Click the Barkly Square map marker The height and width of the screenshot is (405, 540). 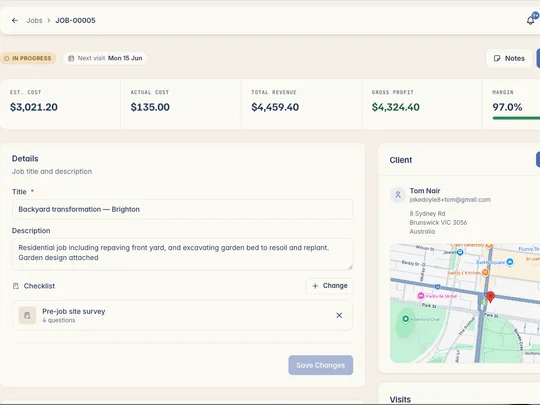pyautogui.click(x=510, y=262)
